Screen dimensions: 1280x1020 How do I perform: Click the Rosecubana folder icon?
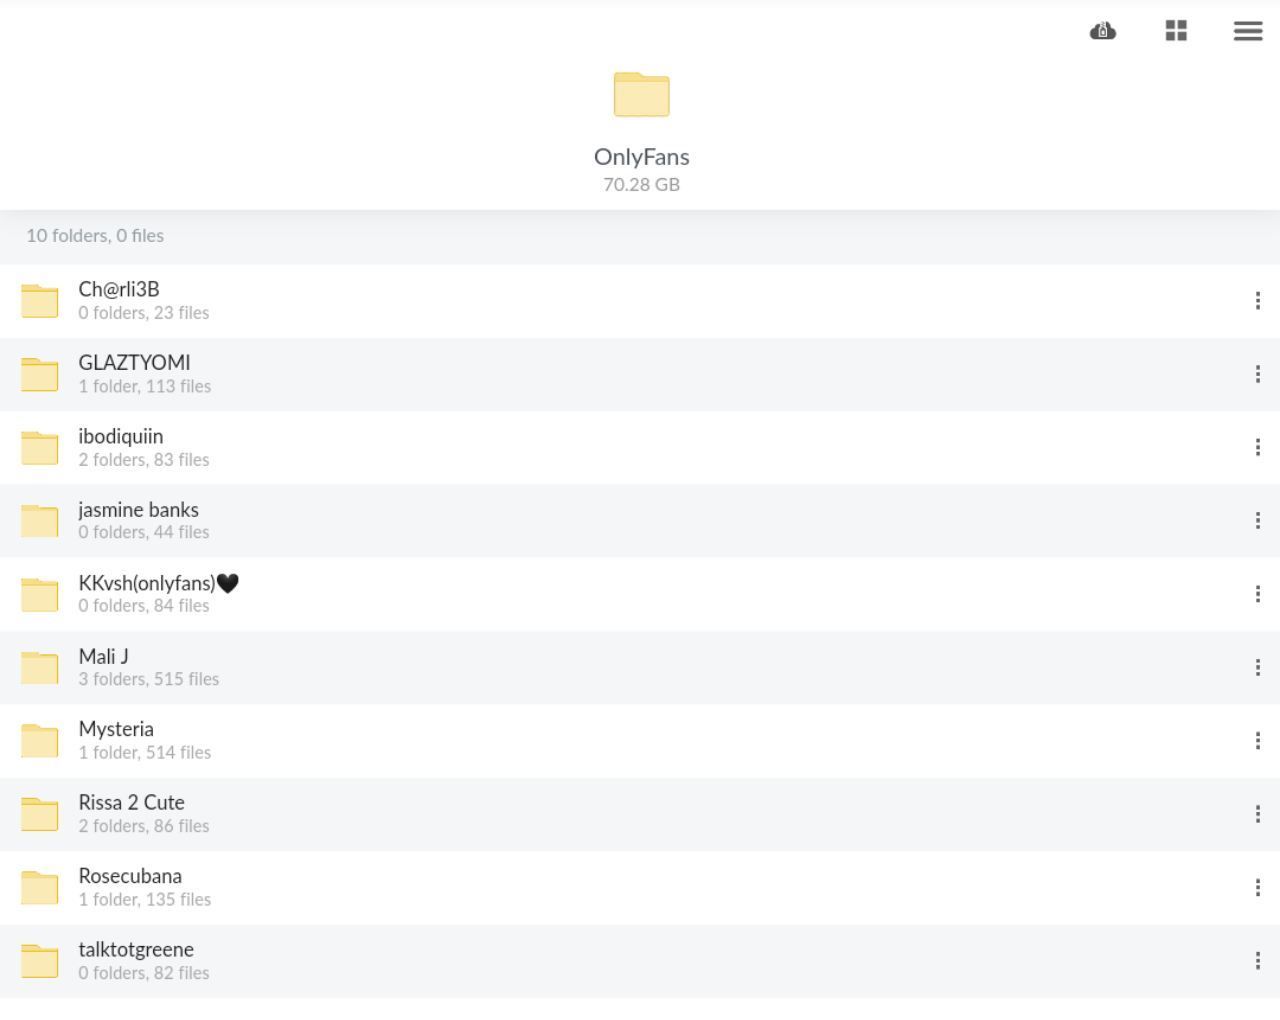click(40, 887)
